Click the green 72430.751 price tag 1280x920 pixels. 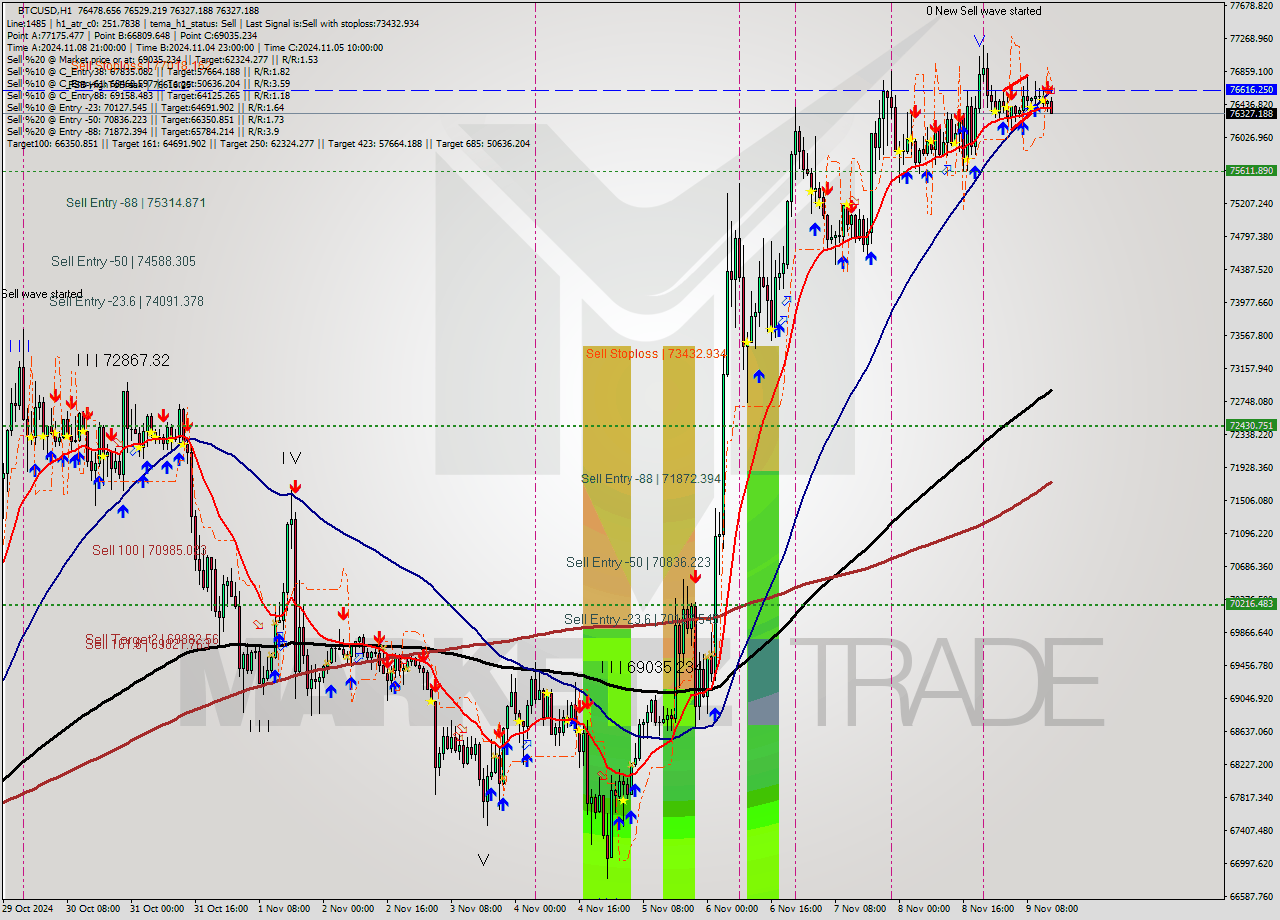click(1251, 425)
